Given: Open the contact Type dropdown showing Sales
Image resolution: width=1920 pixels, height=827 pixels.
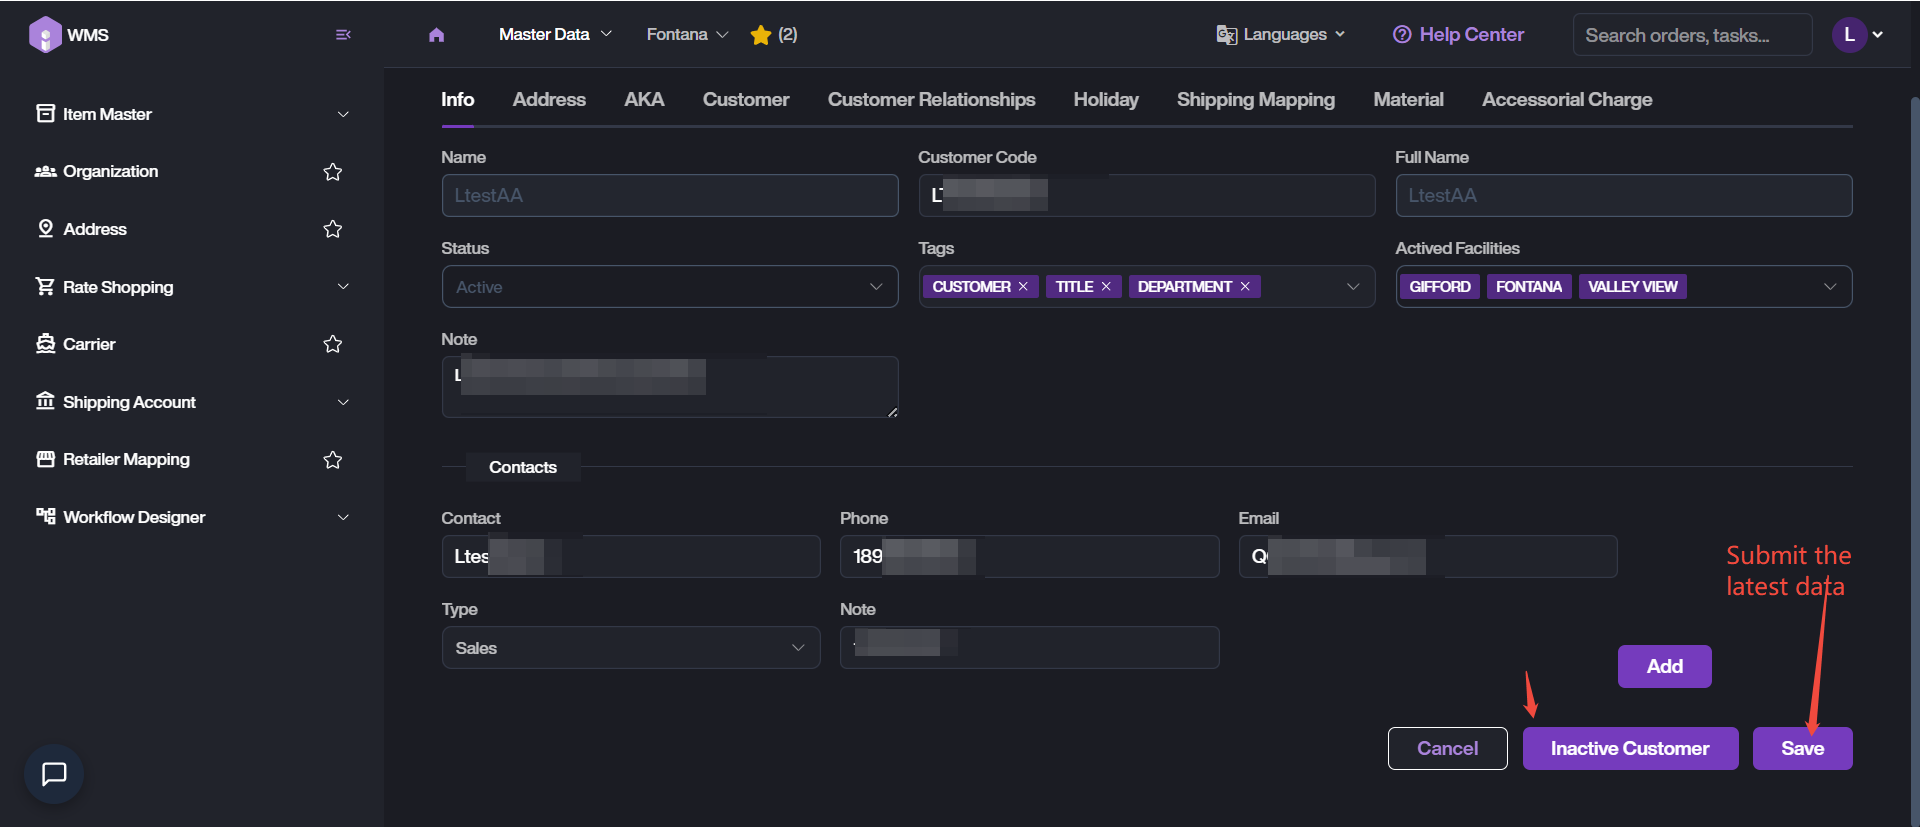Looking at the screenshot, I should click(630, 648).
